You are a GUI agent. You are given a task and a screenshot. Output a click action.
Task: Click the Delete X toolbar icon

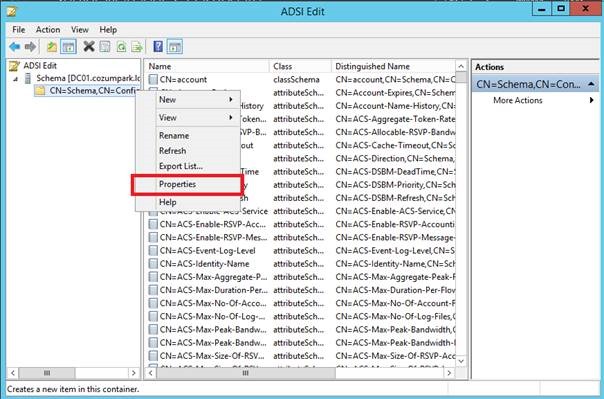[89, 47]
